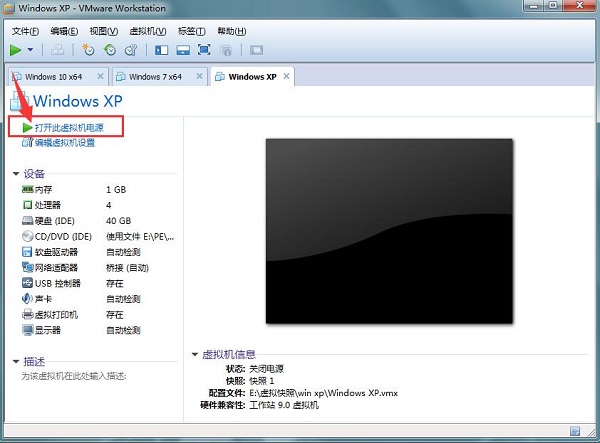This screenshot has height=443, width=600.
Task: Open the snapshot manager icon
Action: click(x=131, y=49)
